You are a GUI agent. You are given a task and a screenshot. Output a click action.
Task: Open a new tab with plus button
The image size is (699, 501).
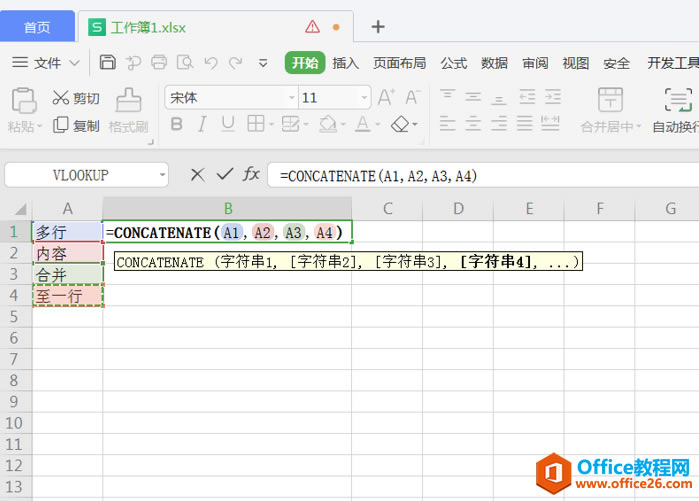[378, 27]
